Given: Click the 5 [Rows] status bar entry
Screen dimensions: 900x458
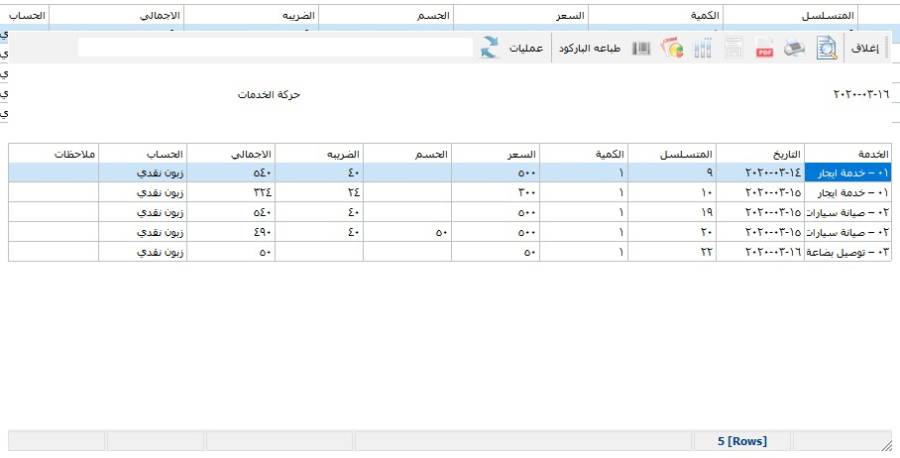Looking at the screenshot, I should point(742,441).
